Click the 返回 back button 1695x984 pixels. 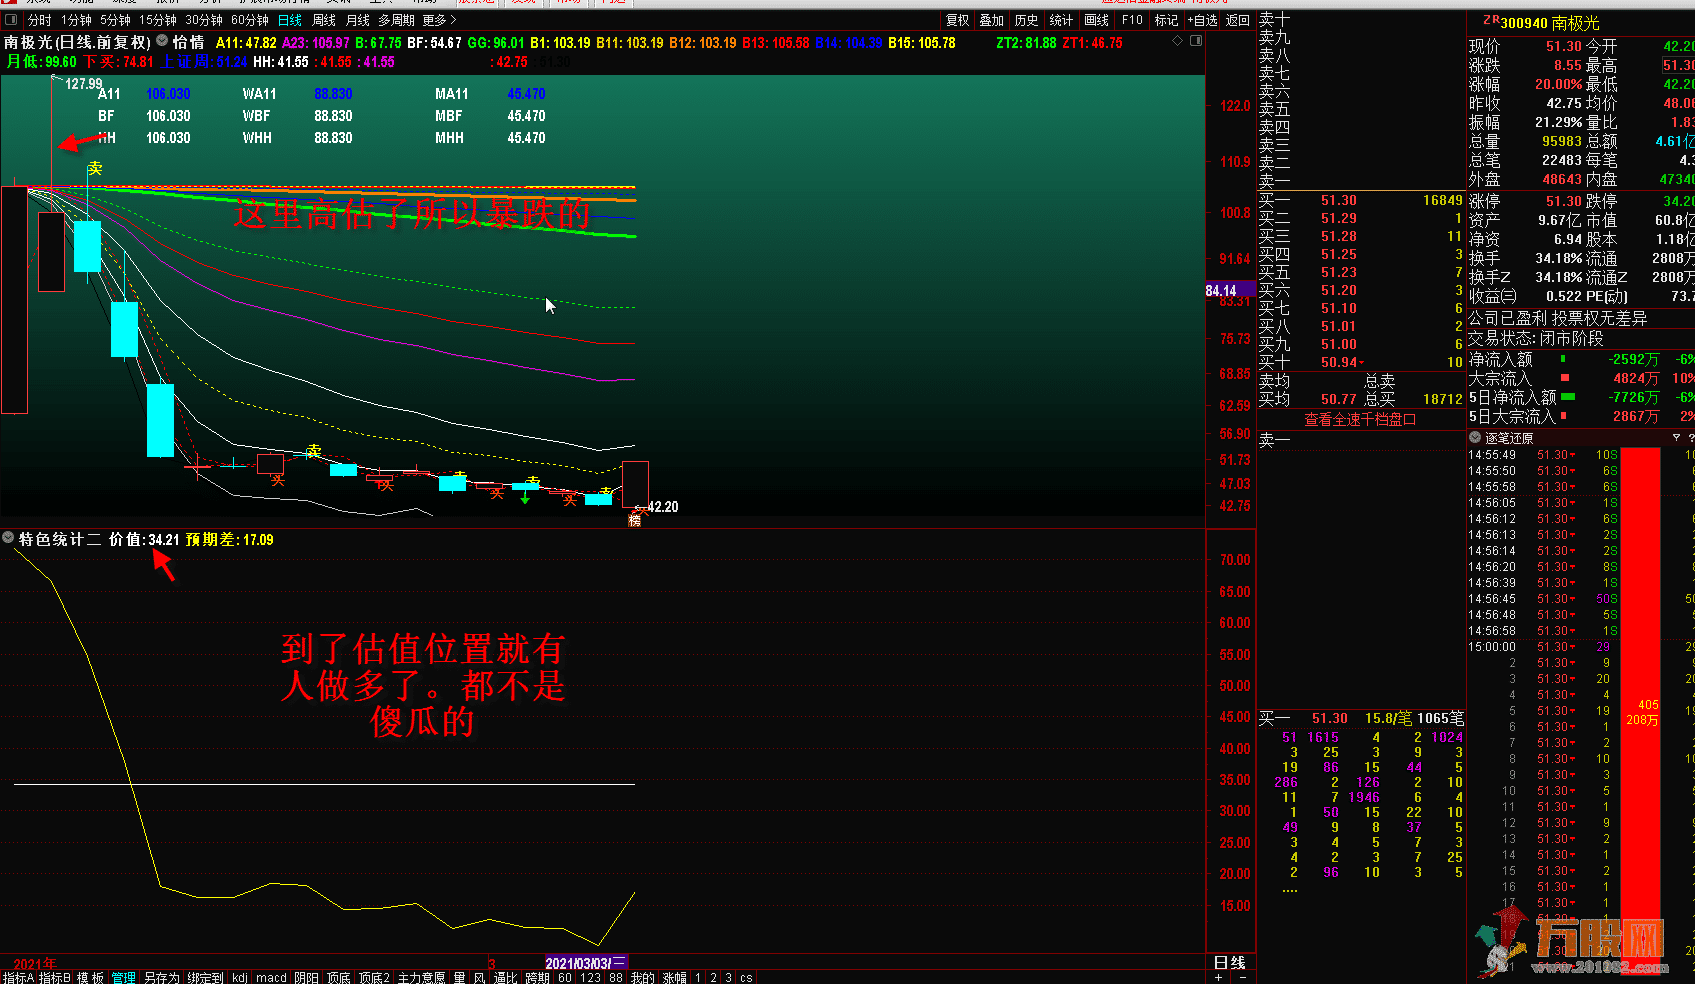pyautogui.click(x=1238, y=20)
